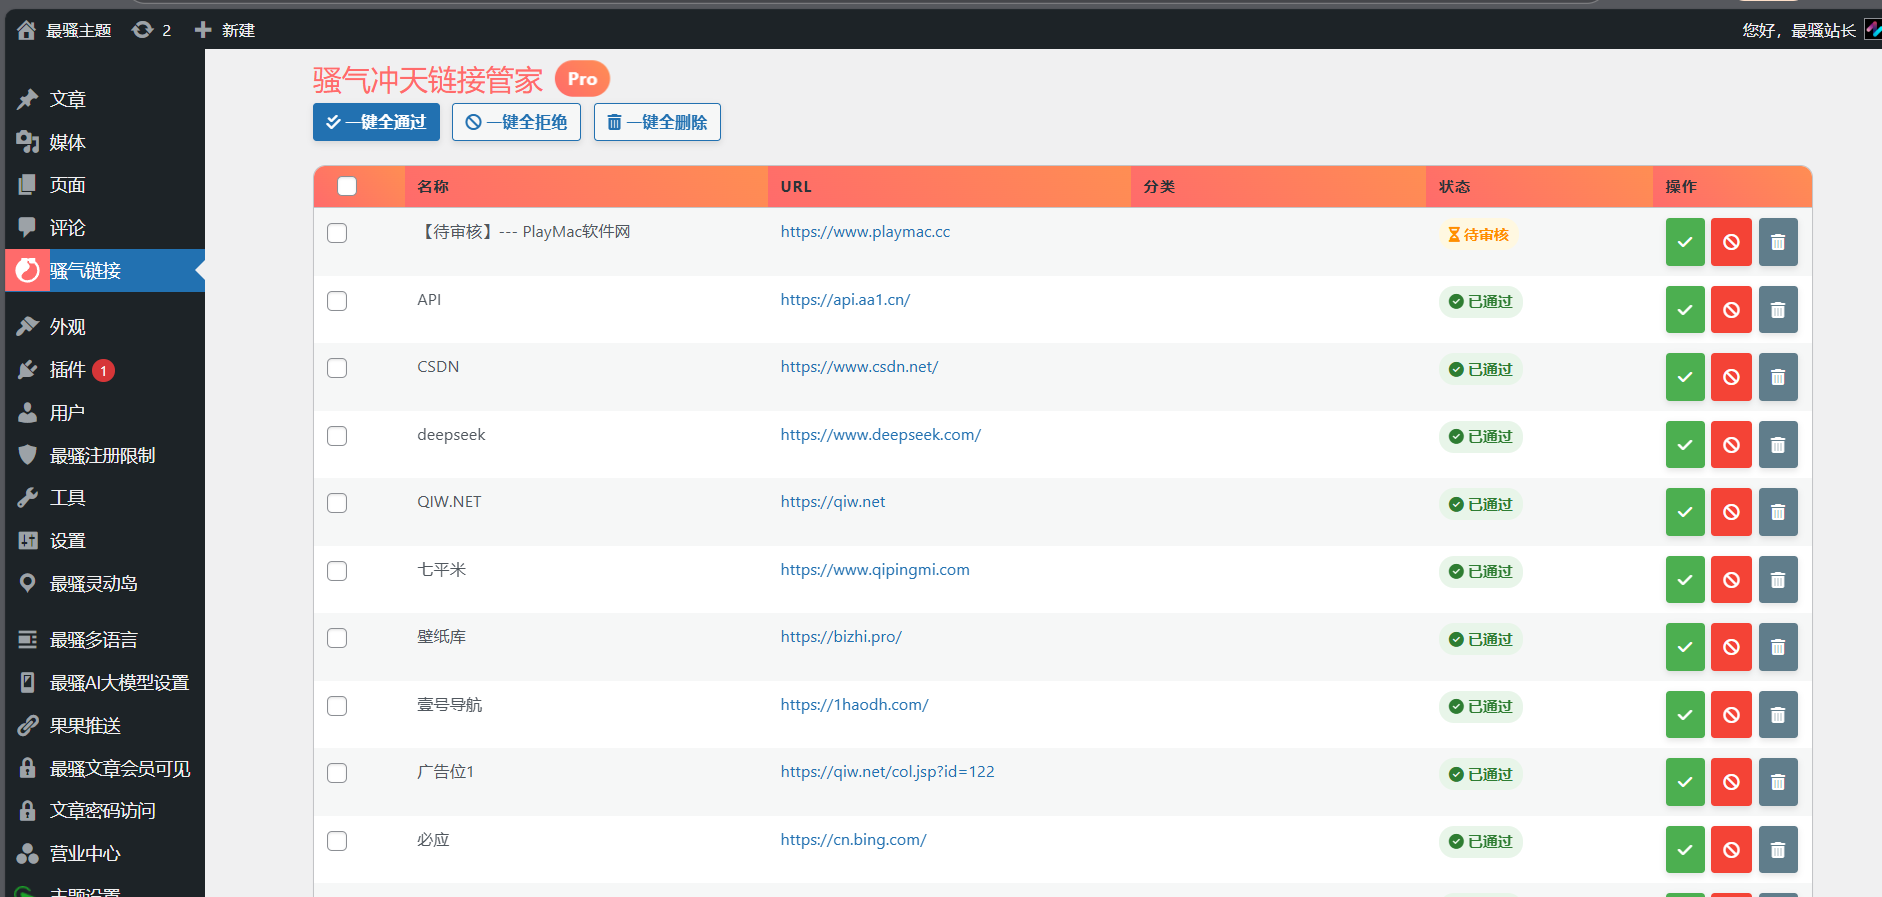Open the 用户 sidebar menu
The width and height of the screenshot is (1882, 897).
[105, 413]
